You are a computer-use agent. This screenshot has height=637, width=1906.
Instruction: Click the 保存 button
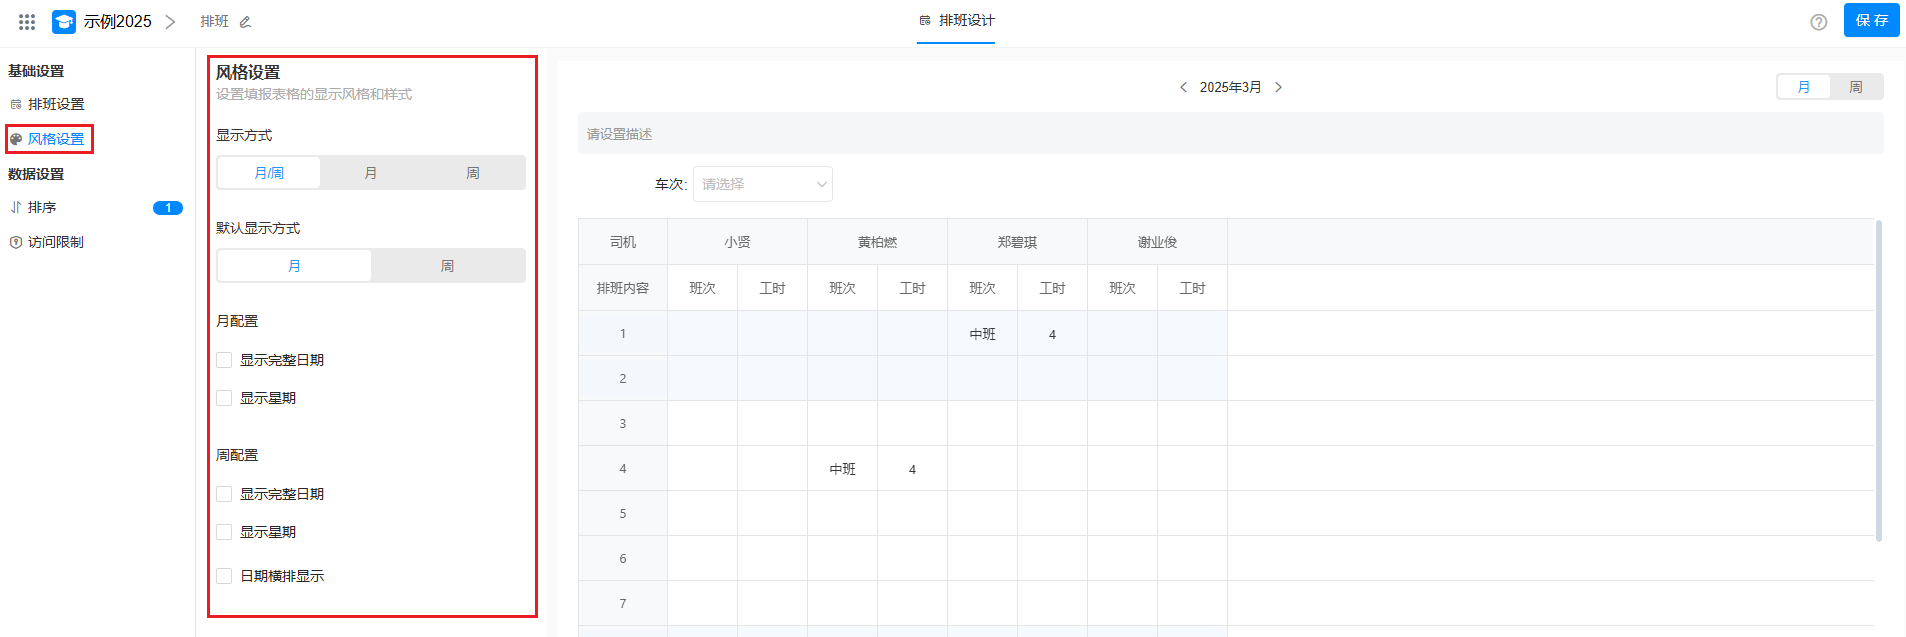click(1871, 21)
